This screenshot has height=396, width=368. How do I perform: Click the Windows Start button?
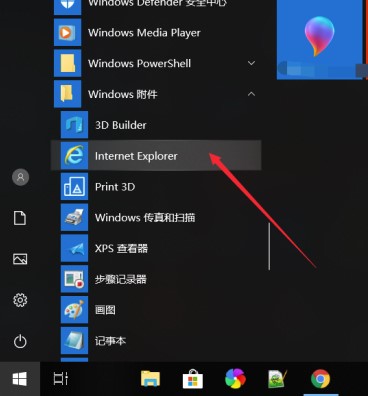tap(20, 379)
